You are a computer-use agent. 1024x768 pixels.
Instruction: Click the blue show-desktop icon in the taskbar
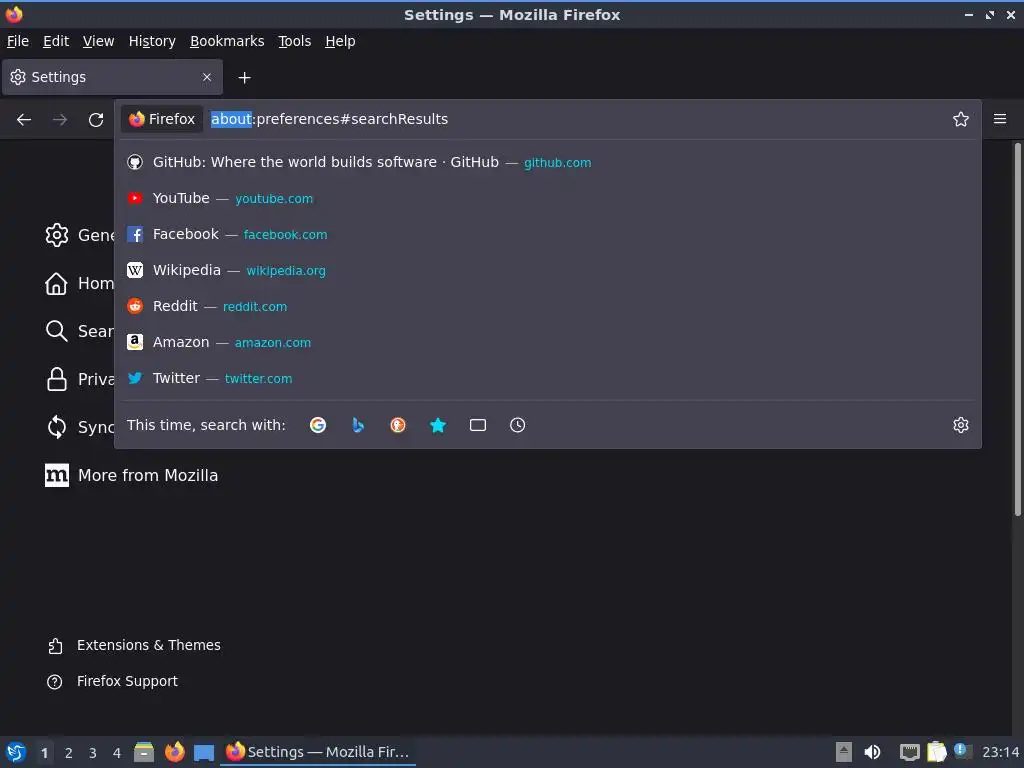(x=204, y=752)
